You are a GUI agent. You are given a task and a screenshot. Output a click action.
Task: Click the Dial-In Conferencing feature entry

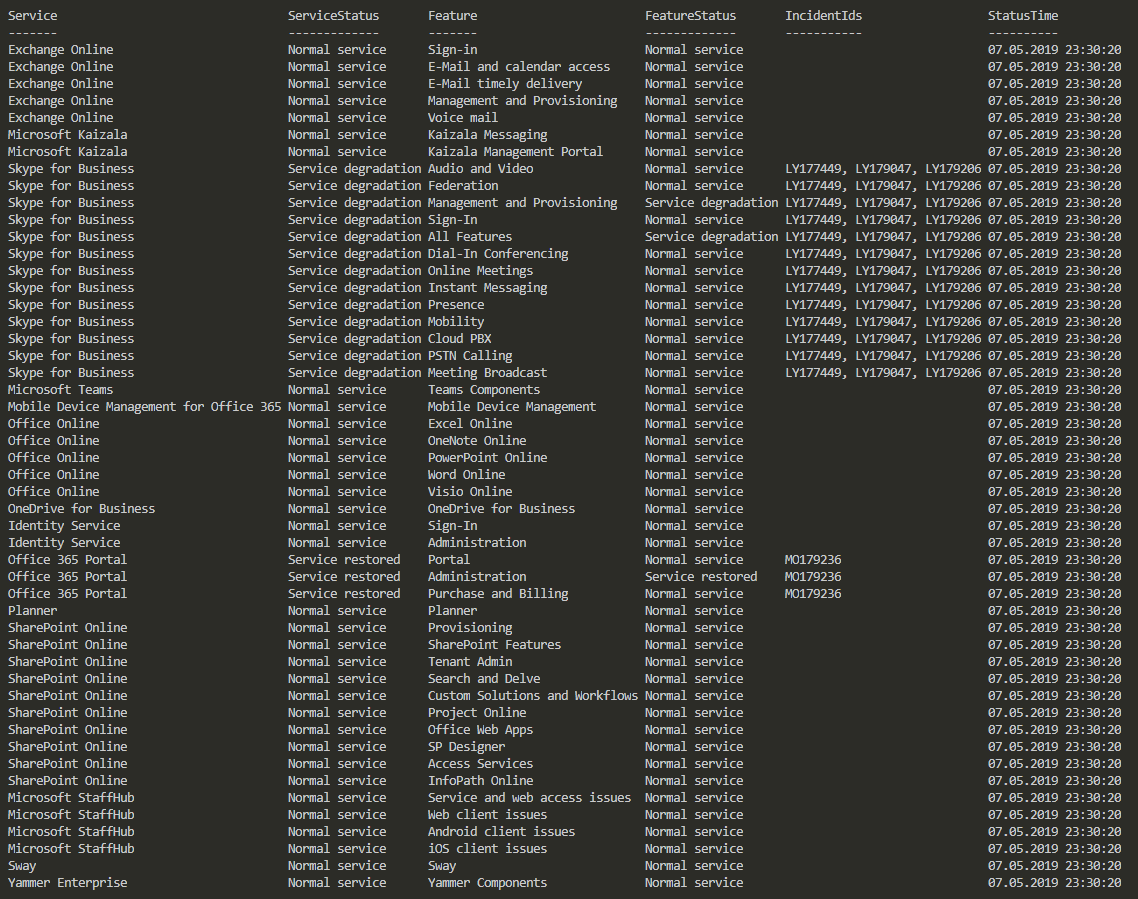[x=497, y=254]
